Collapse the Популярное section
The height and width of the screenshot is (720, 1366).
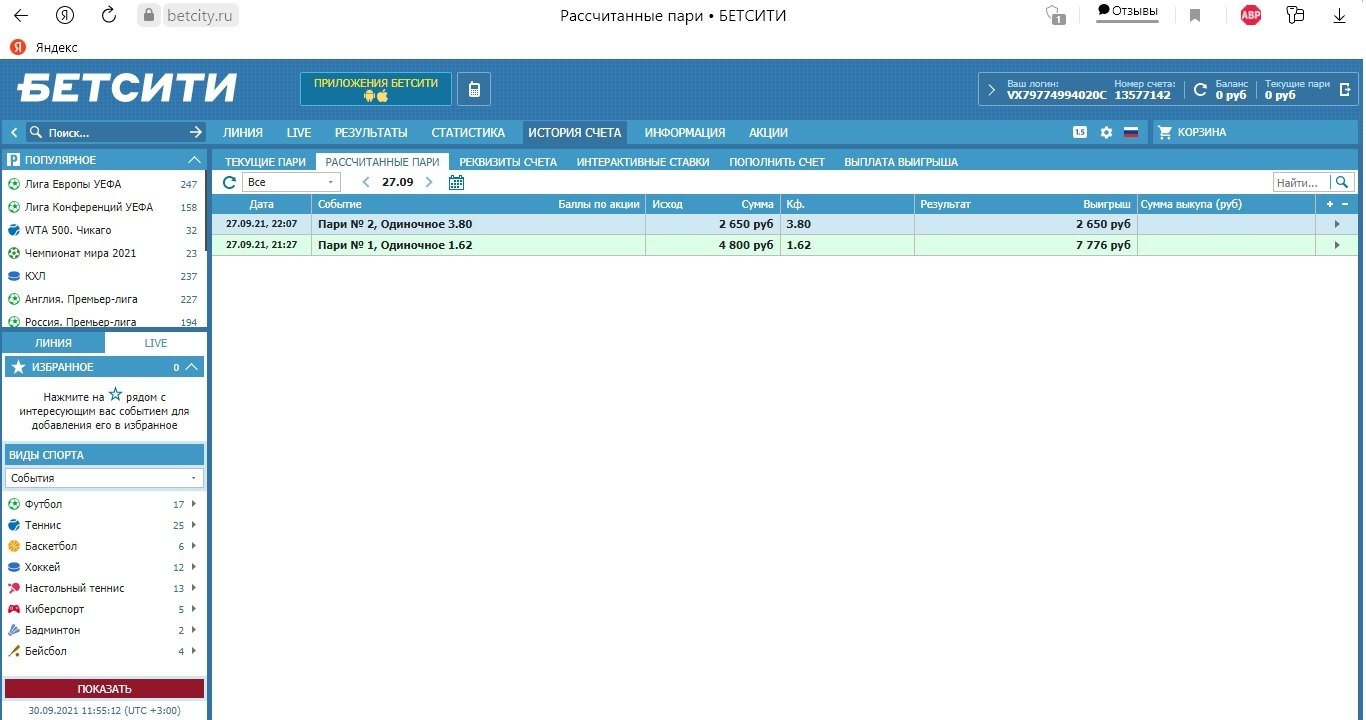[194, 160]
